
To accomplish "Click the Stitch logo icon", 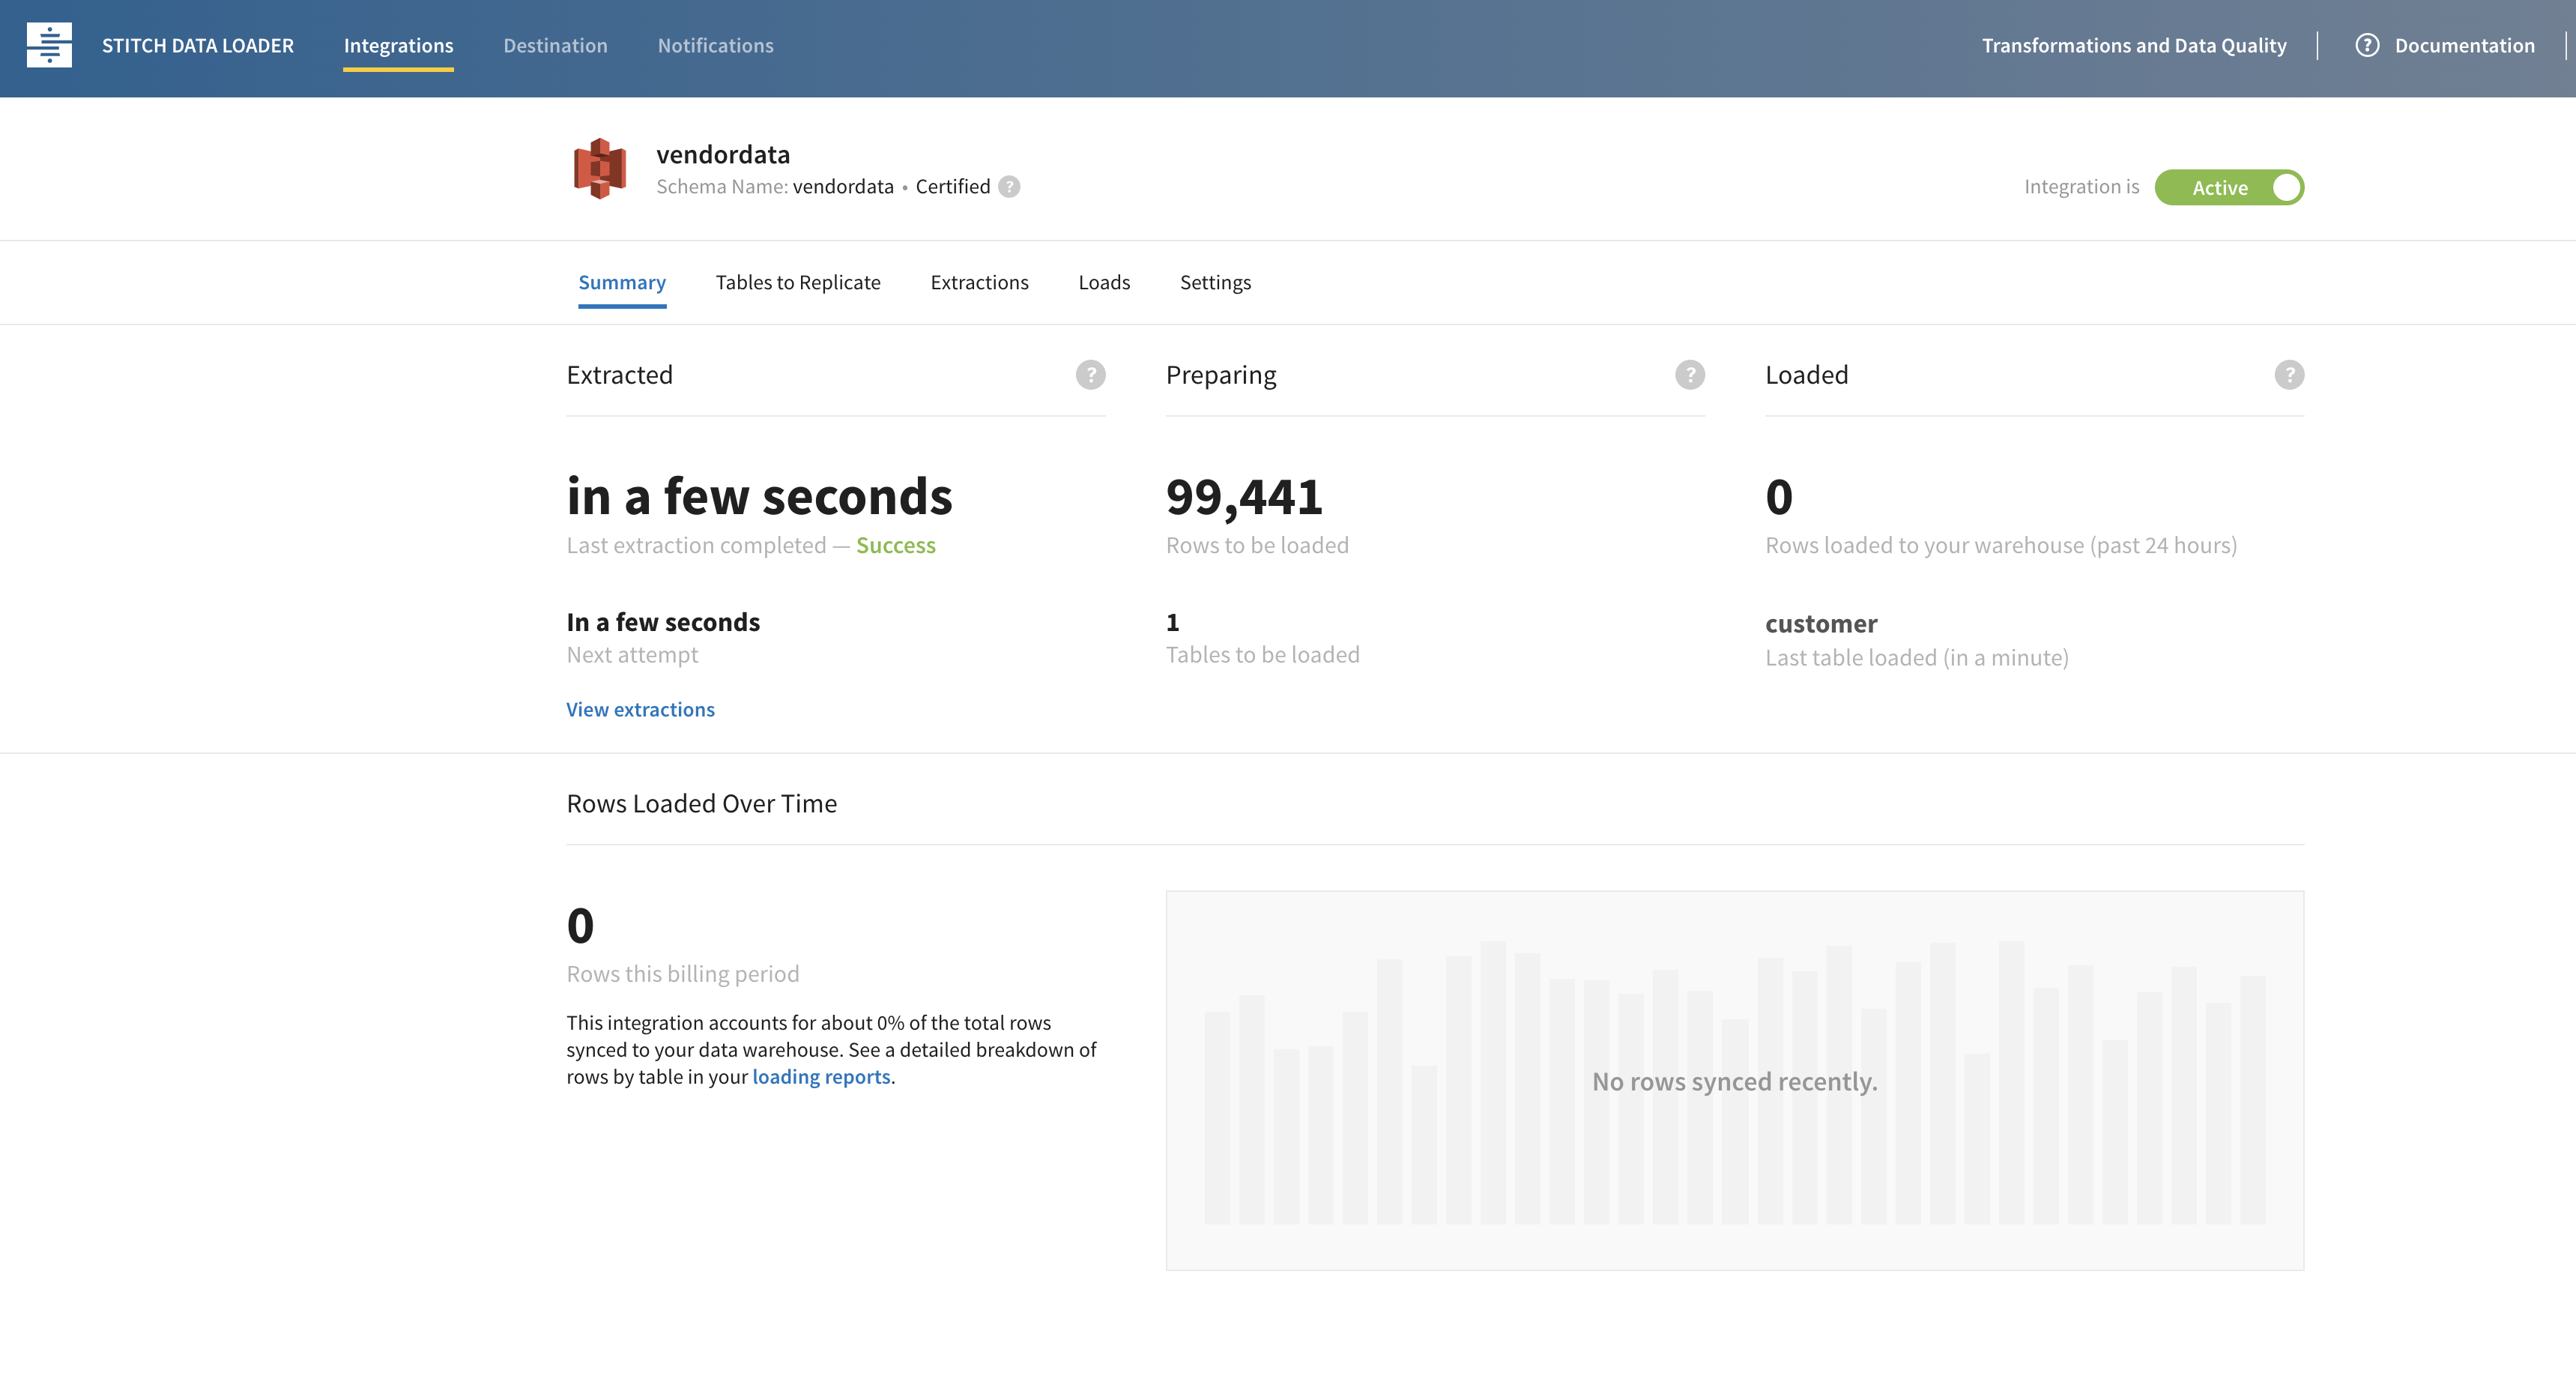I will coord(49,45).
